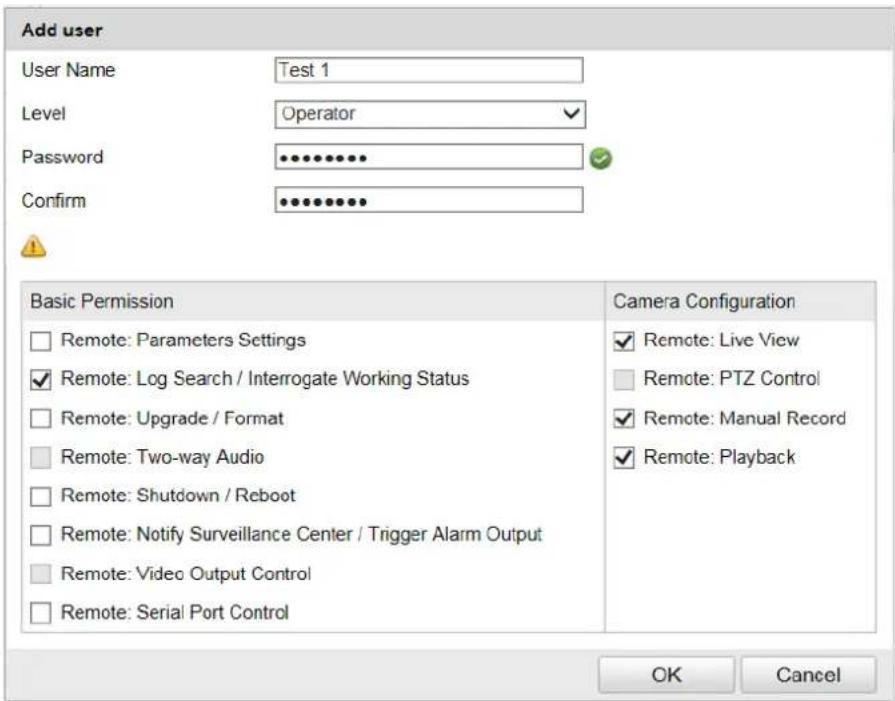
Task: Enable Remote: Serial Port Control checkbox
Action: coord(41,613)
